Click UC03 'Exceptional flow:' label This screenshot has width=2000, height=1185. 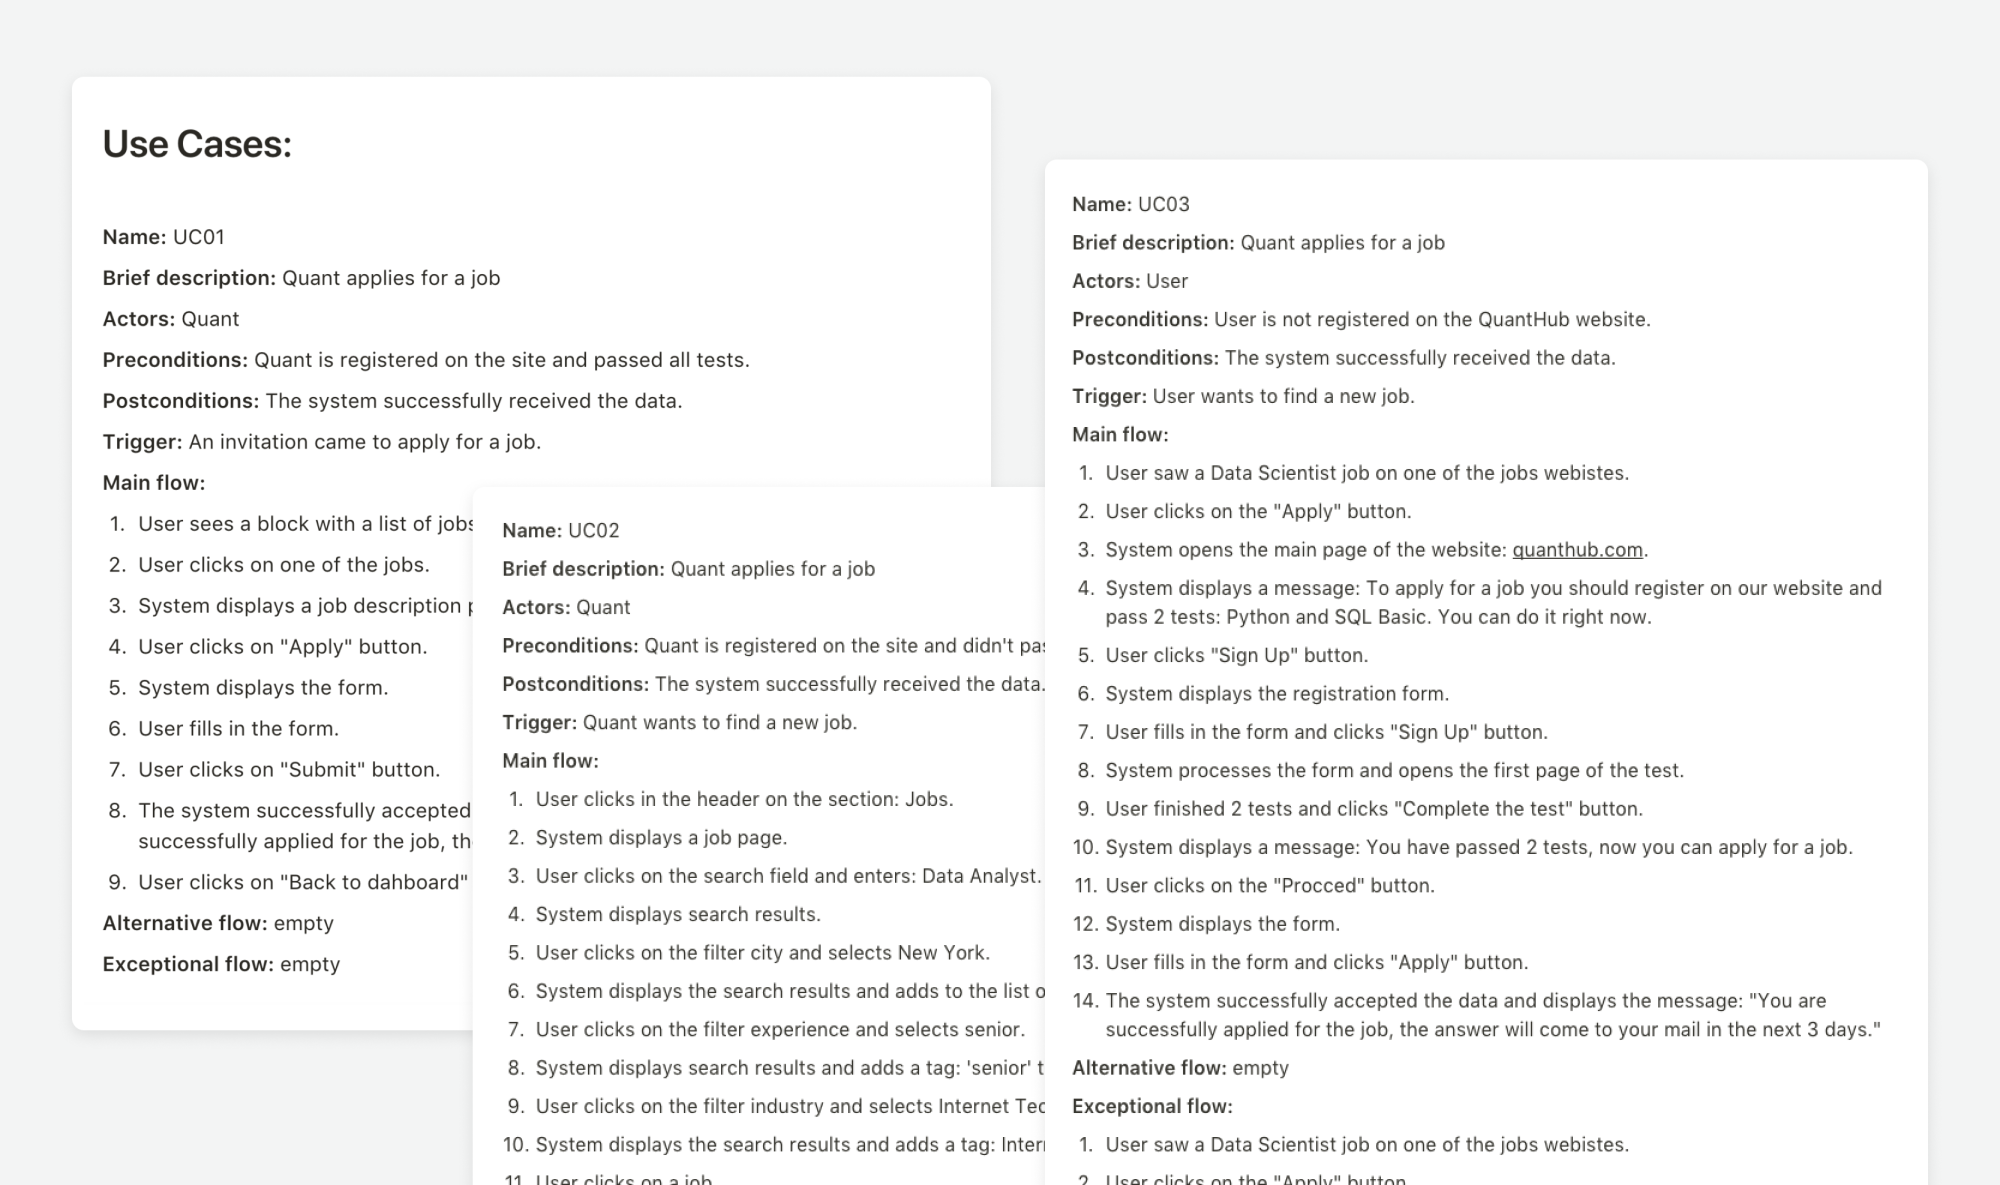point(1152,1106)
